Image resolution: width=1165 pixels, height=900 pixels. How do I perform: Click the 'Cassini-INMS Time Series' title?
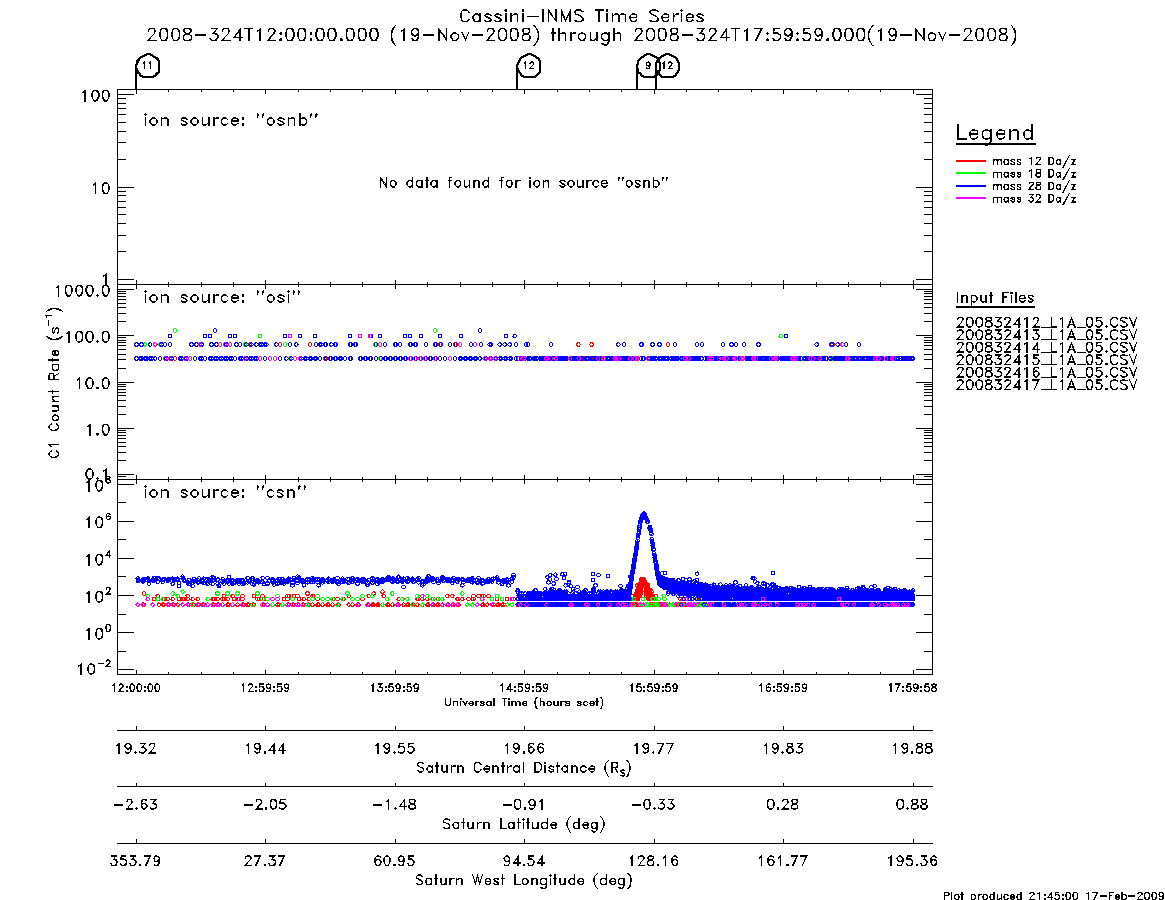[582, 16]
